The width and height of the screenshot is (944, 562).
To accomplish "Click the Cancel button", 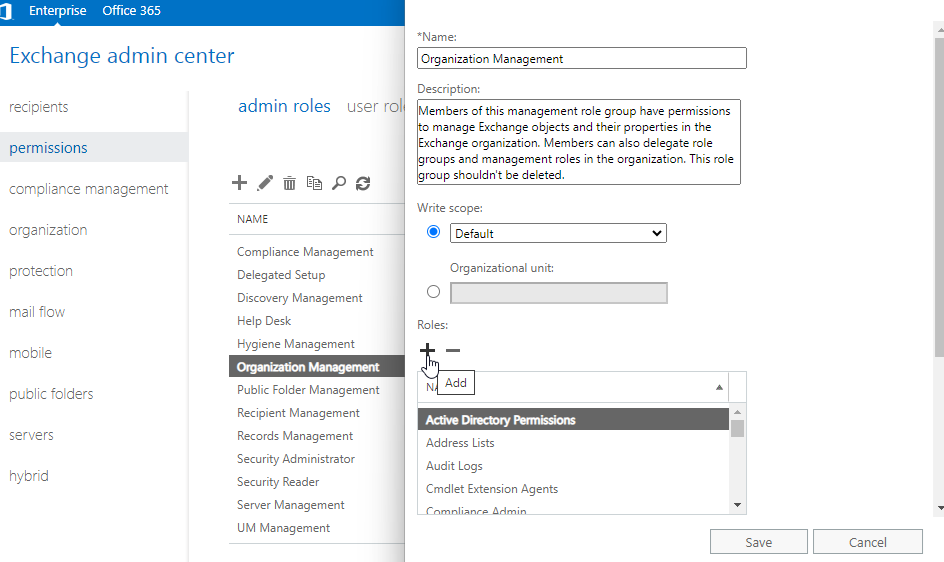I will pos(867,542).
